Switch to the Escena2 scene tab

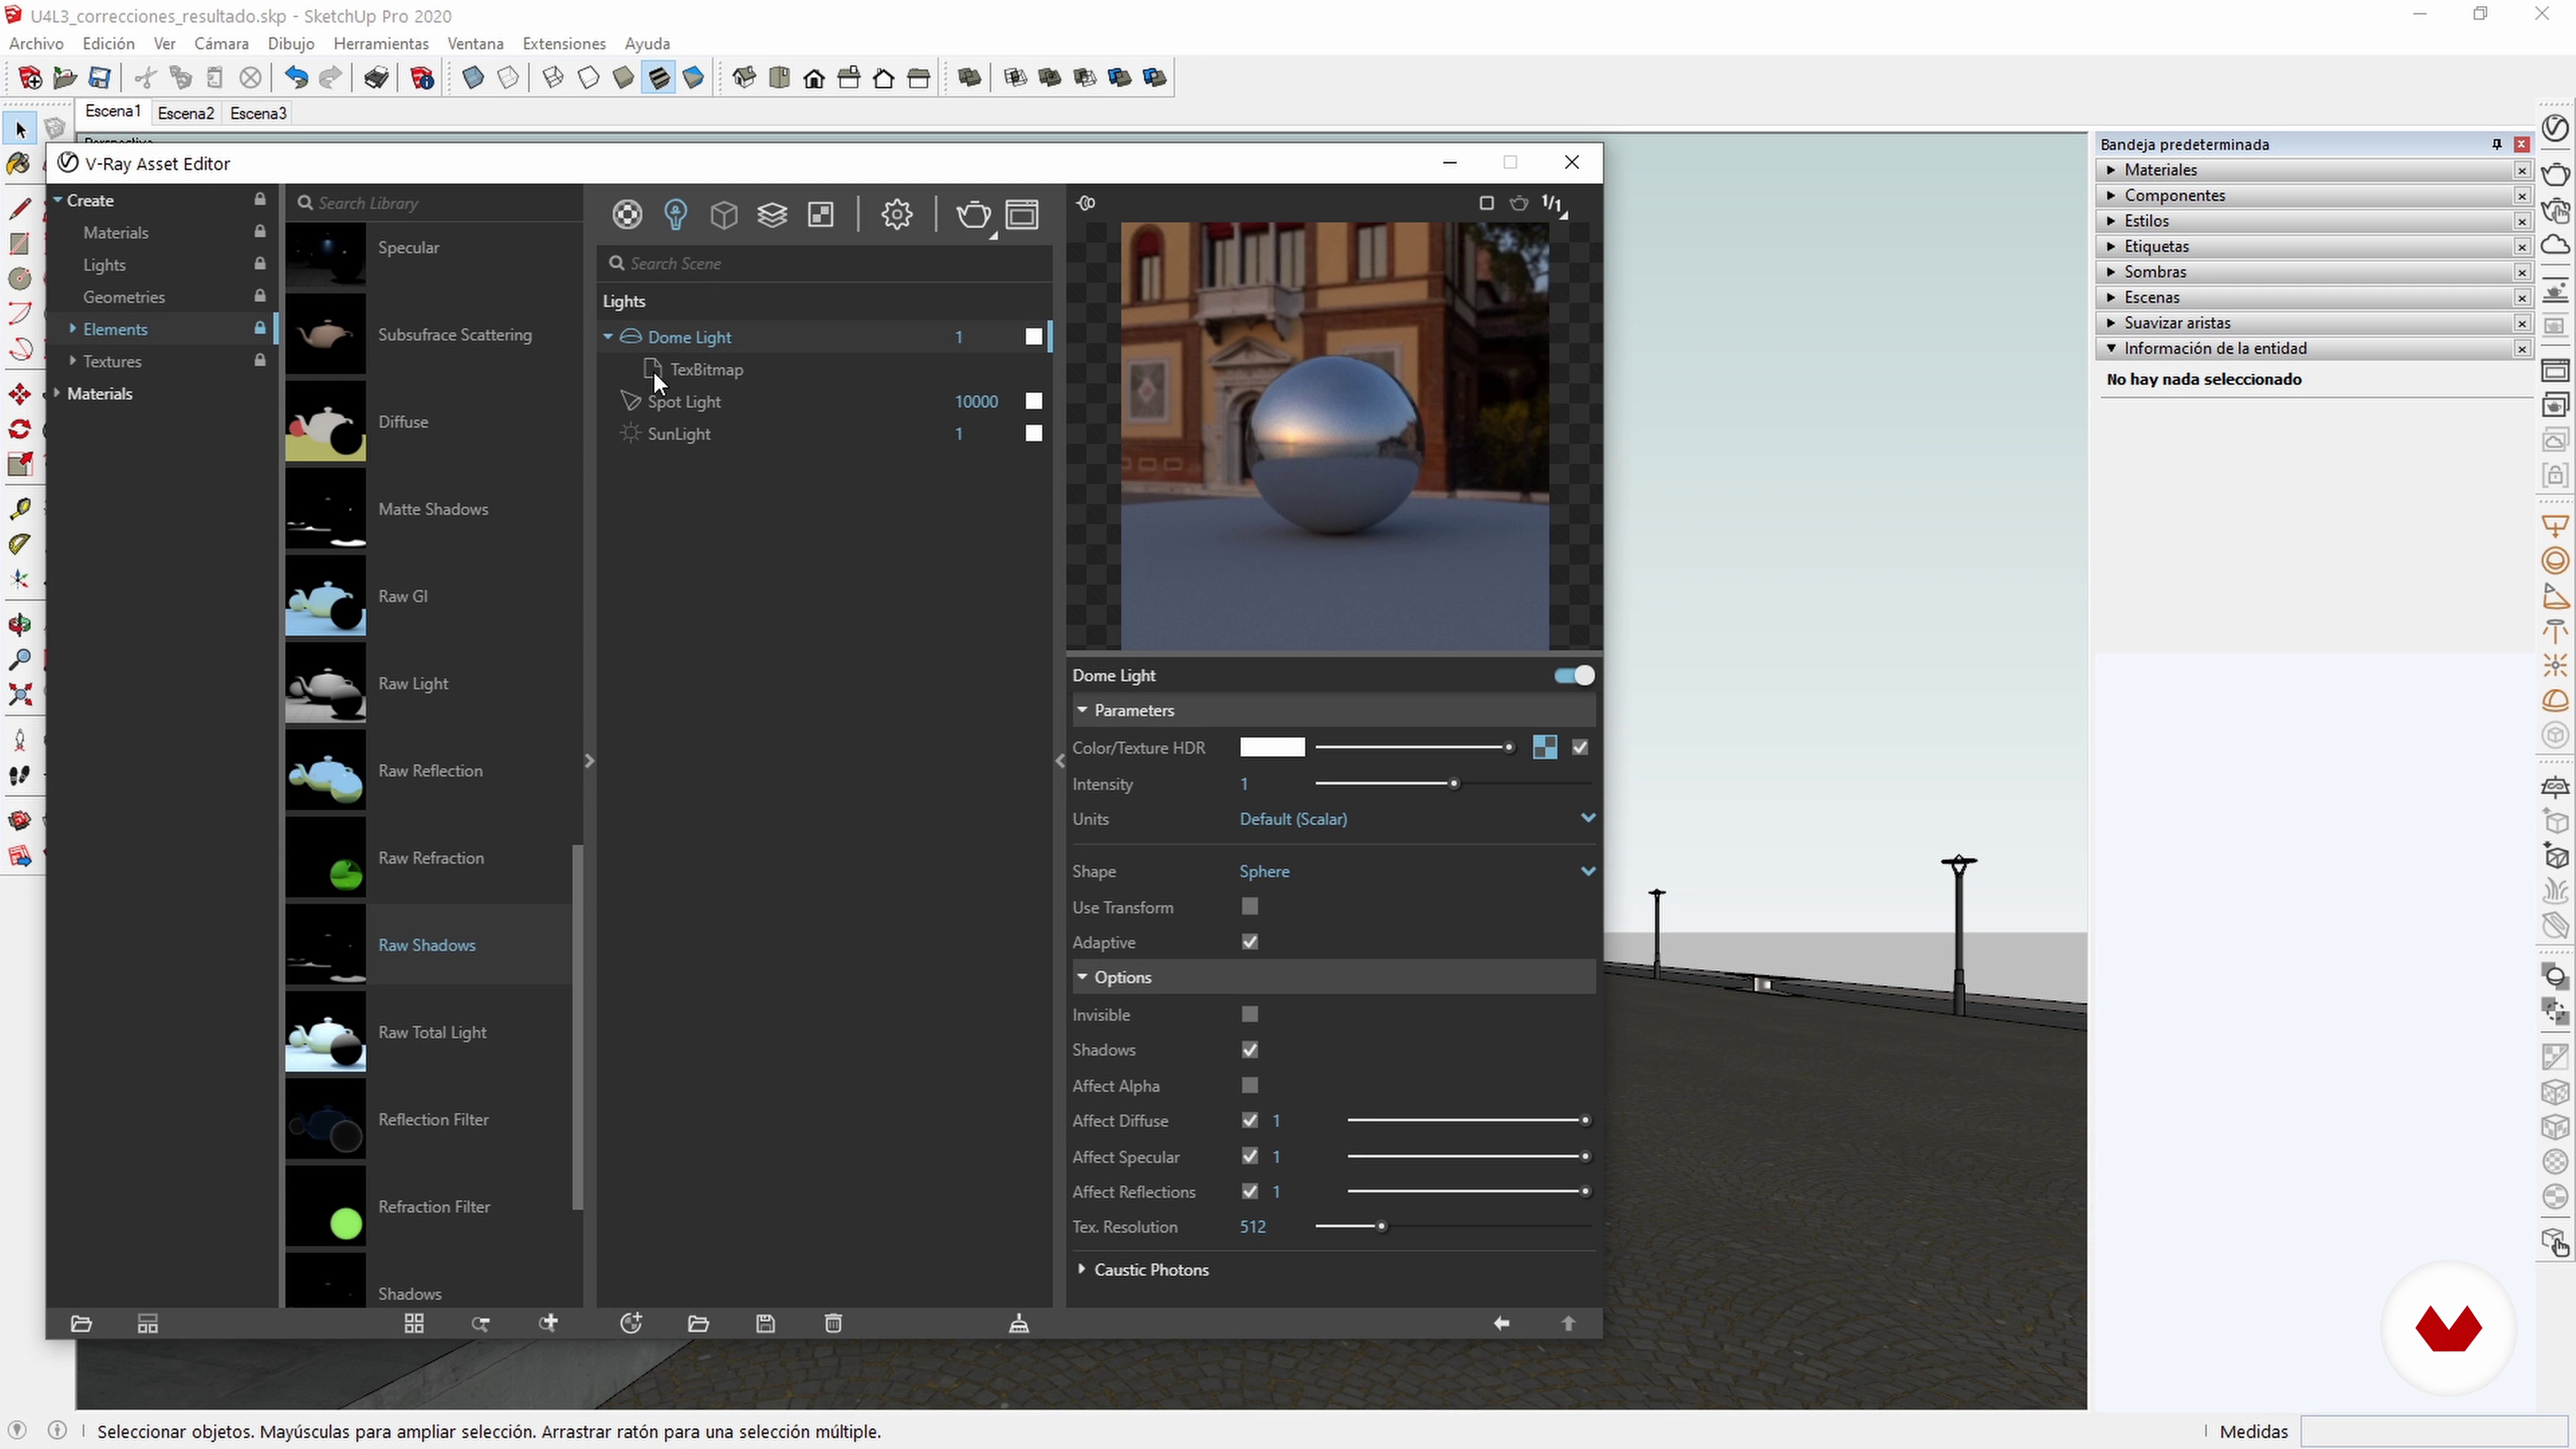tap(186, 113)
